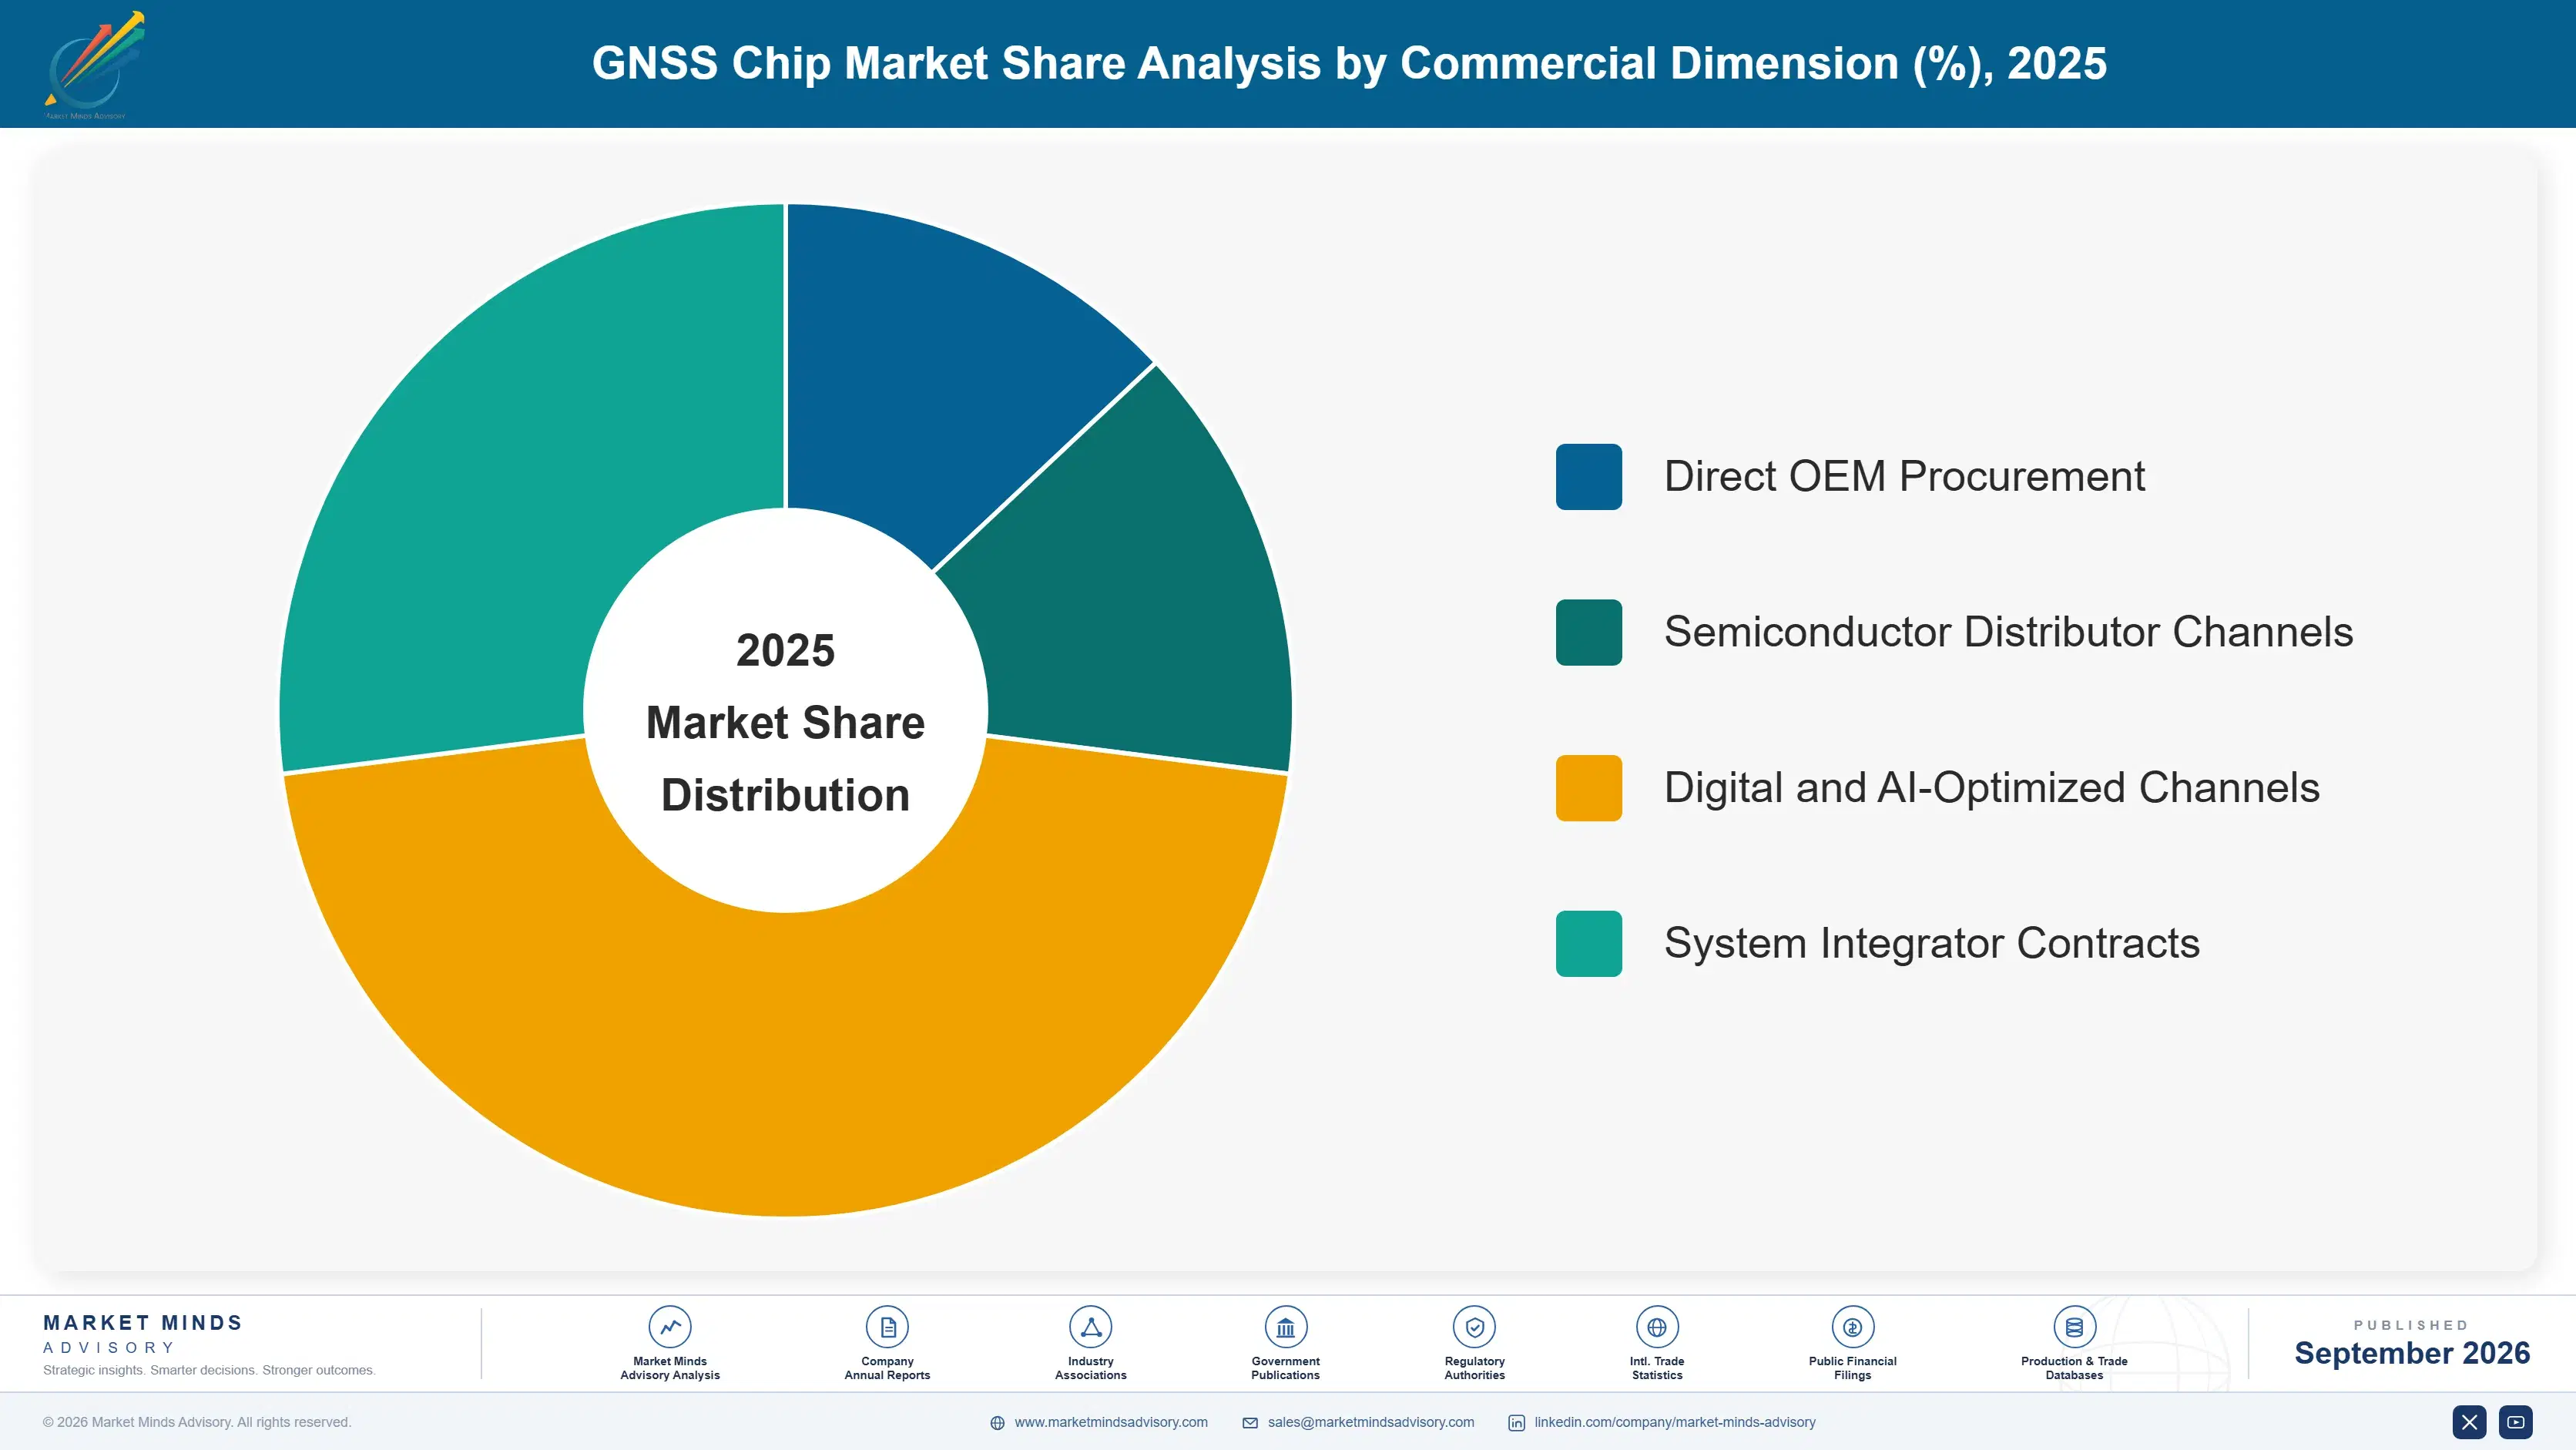This screenshot has width=2576, height=1450.
Task: Click the envelope icon beside sales email
Action: pyautogui.click(x=1250, y=1423)
